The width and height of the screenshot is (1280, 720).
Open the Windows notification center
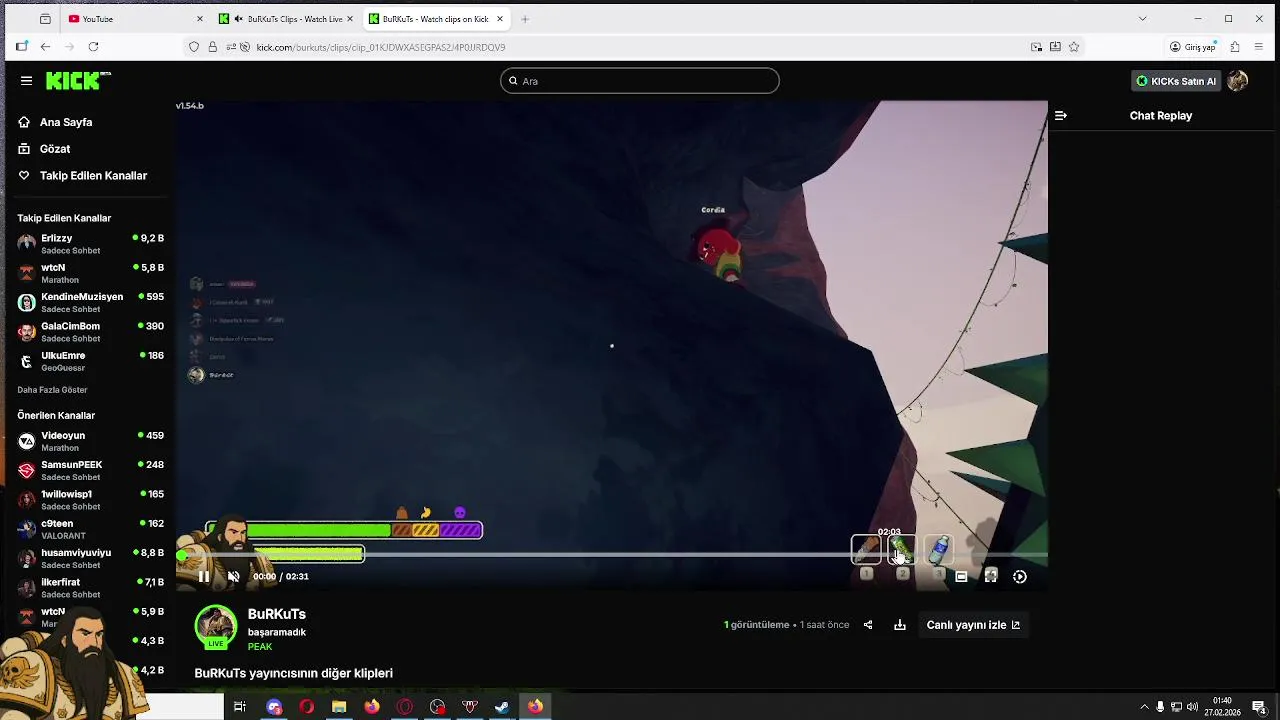[1259, 707]
